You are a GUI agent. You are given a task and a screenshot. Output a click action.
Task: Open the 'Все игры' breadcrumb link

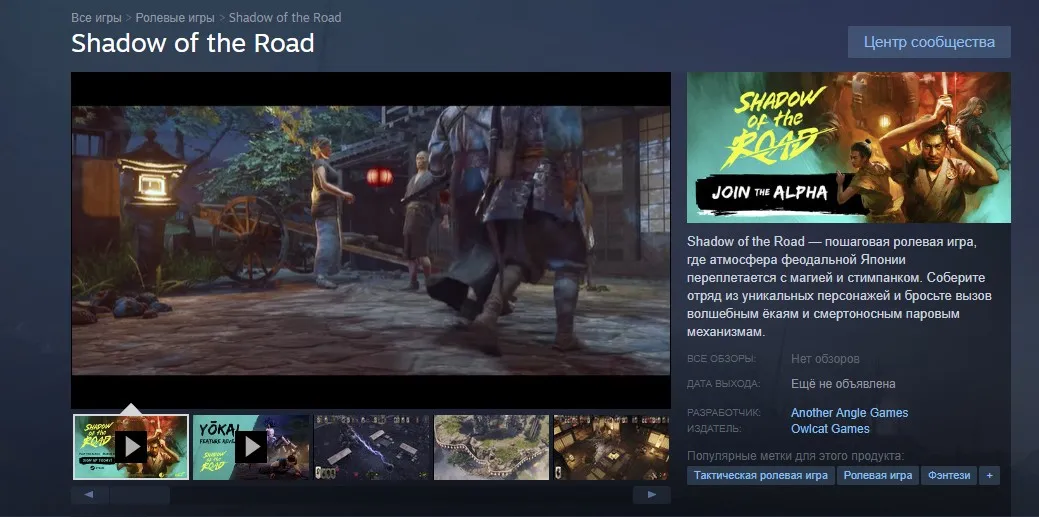pyautogui.click(x=96, y=17)
